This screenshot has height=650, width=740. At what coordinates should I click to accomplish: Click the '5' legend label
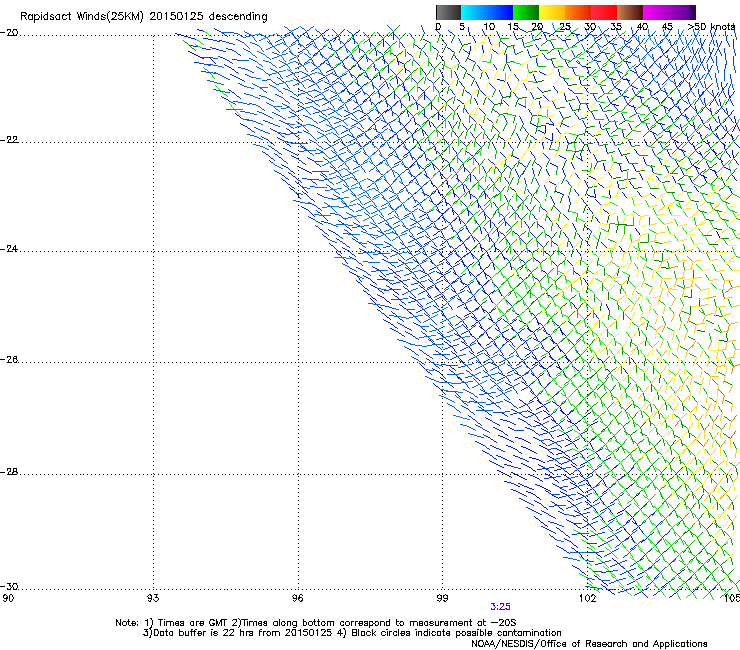pyautogui.click(x=462, y=27)
